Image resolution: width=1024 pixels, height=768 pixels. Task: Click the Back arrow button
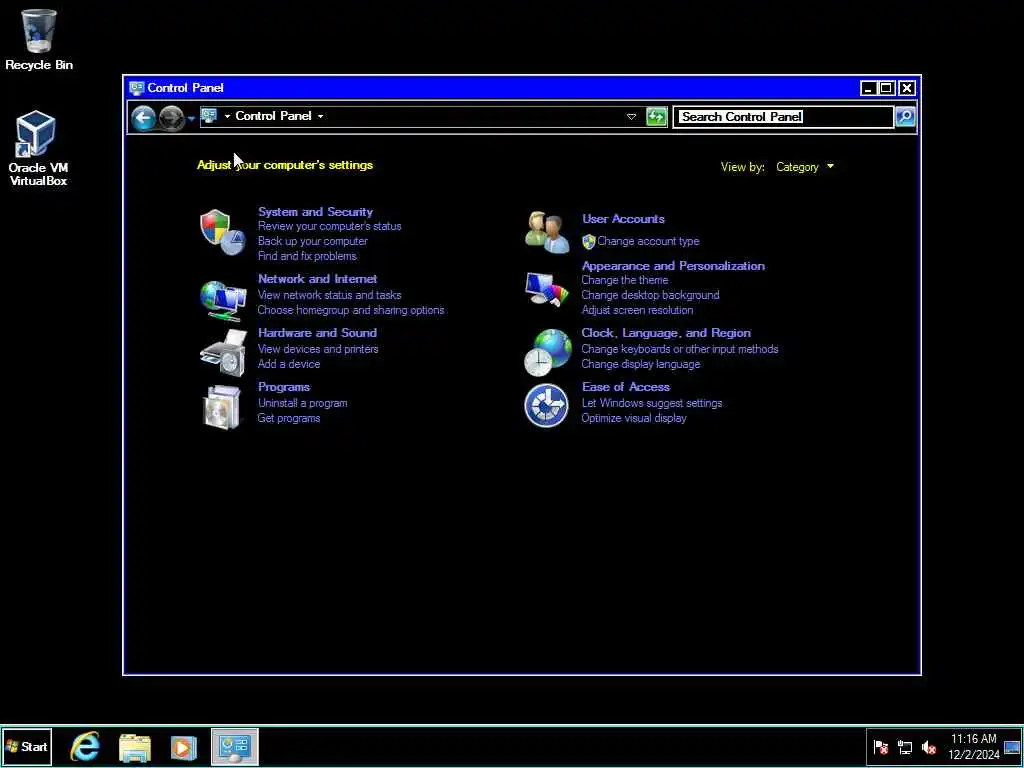coord(143,118)
